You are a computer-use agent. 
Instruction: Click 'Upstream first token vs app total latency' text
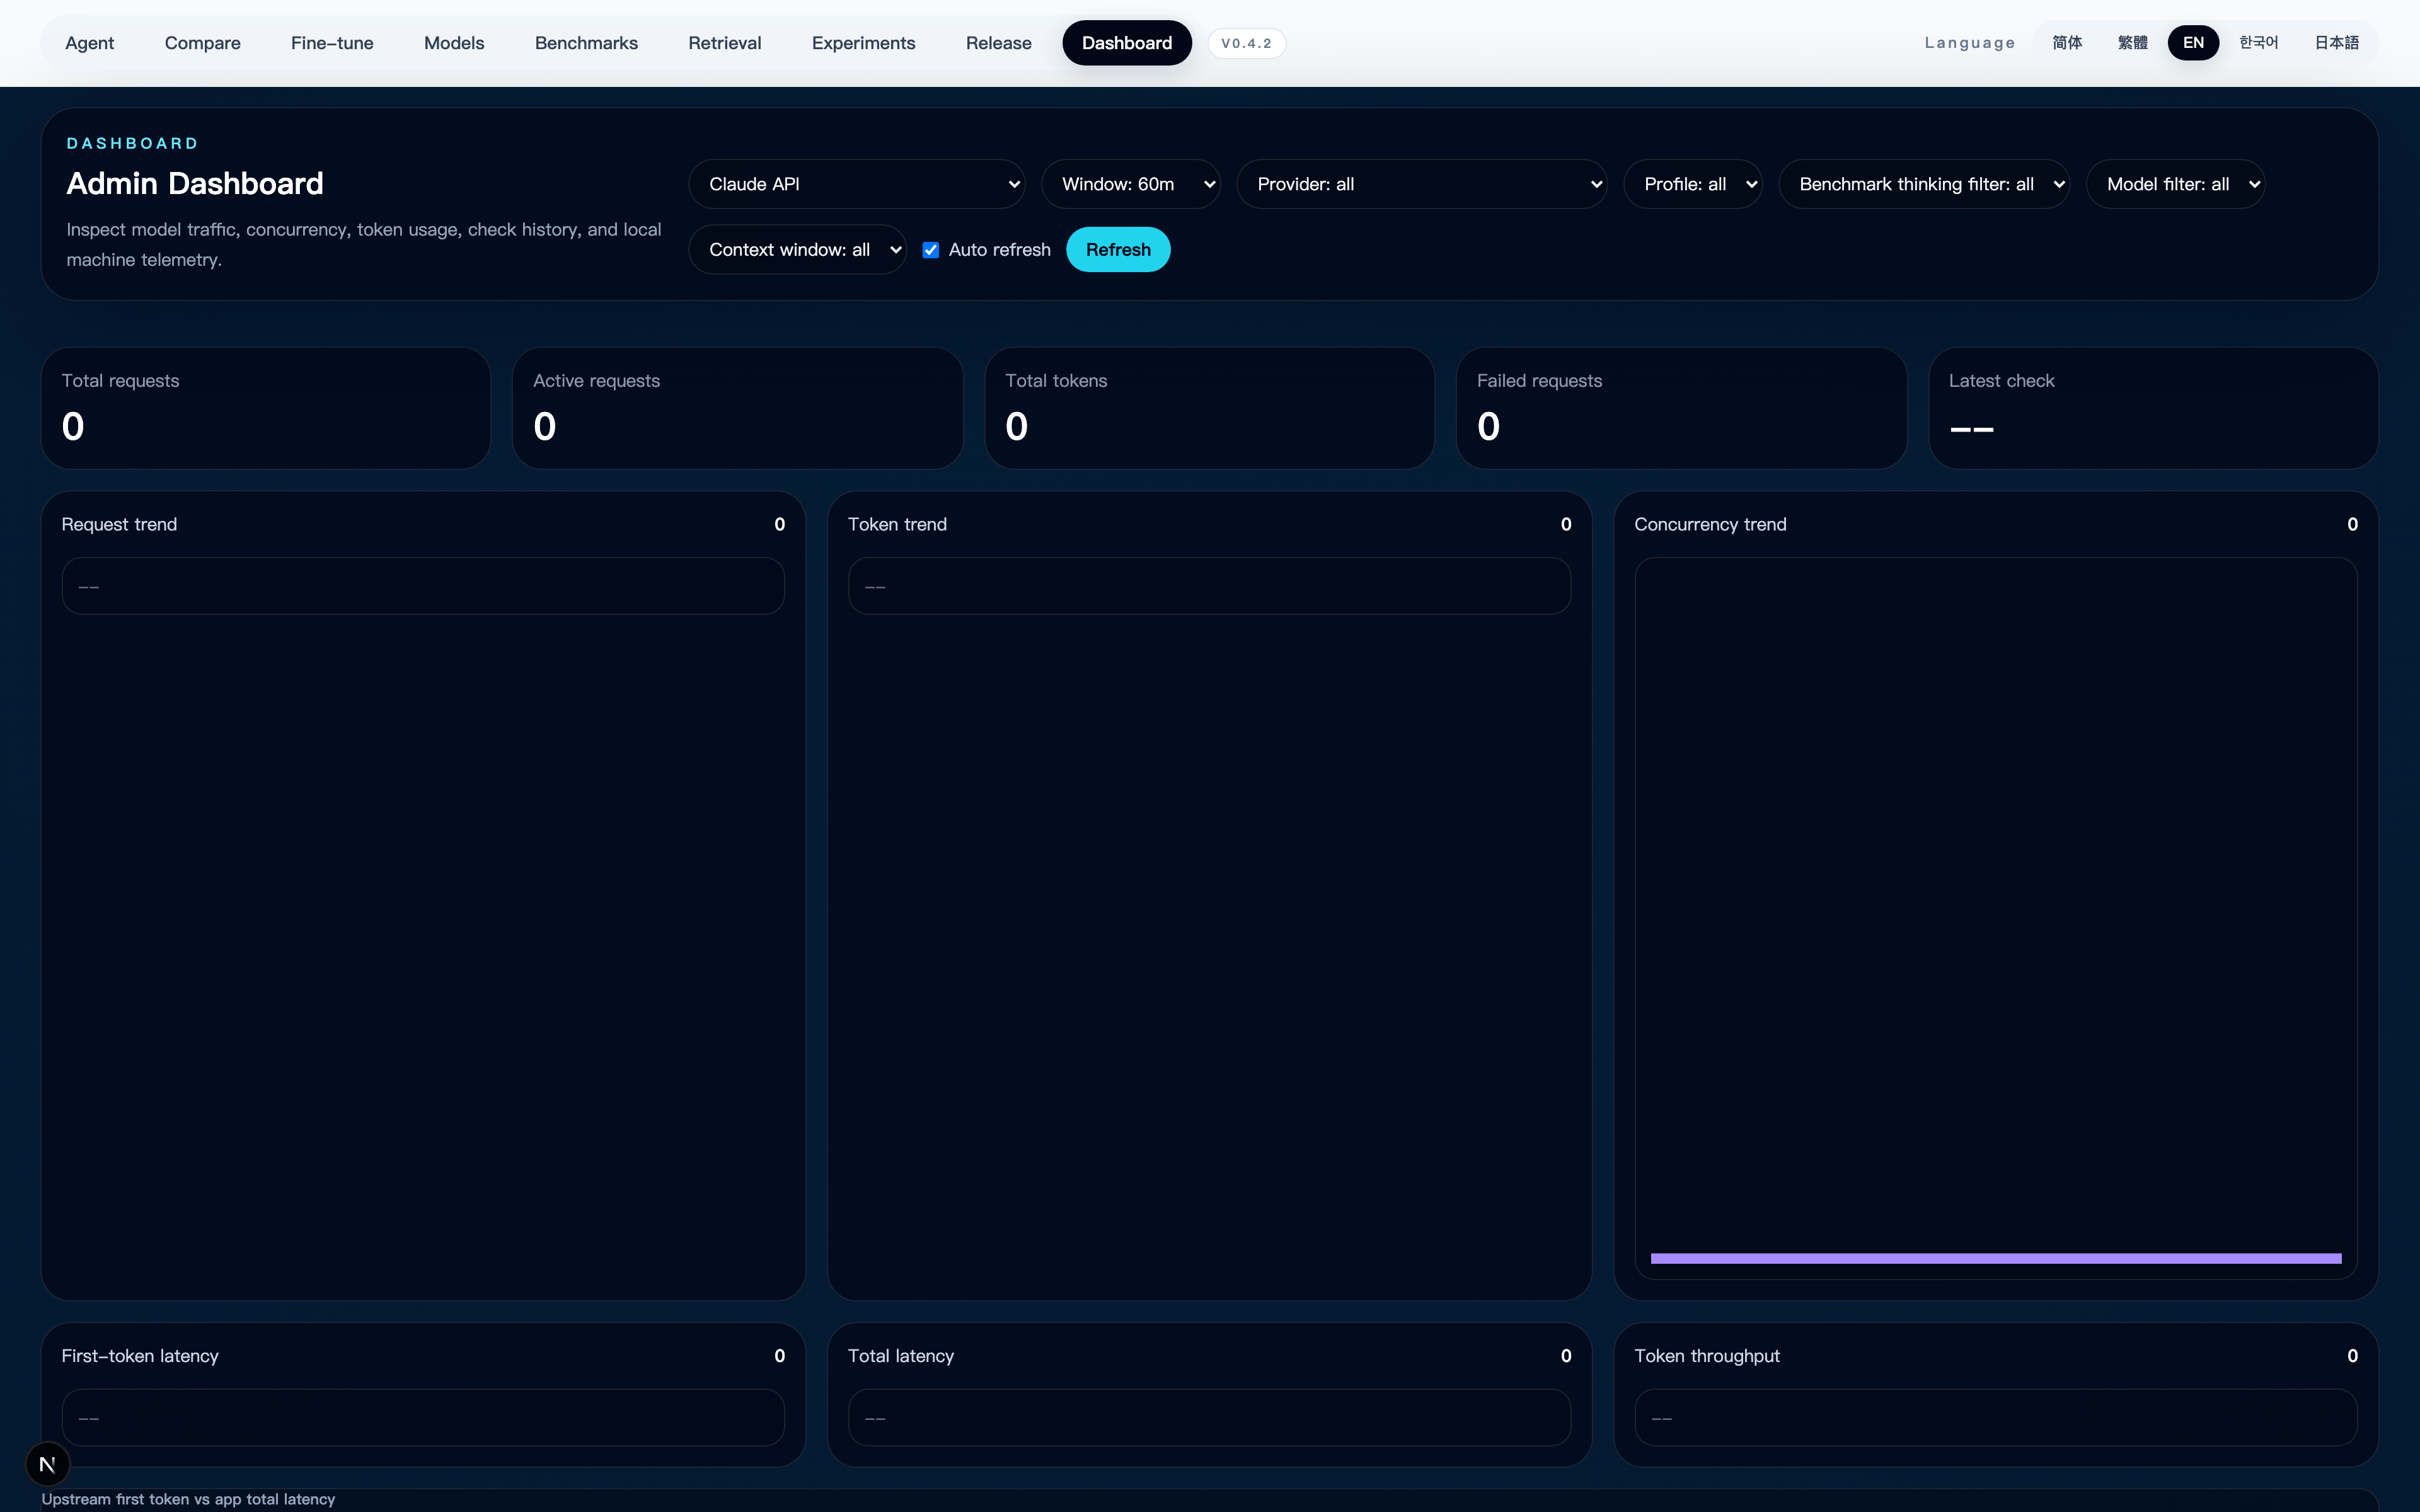tap(188, 1499)
